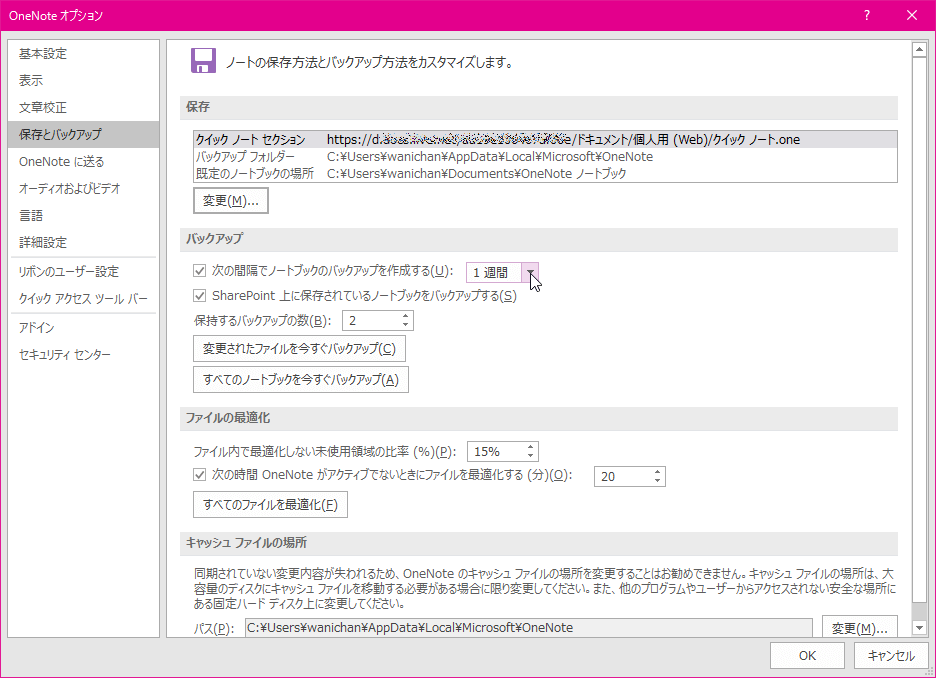Select the バックアップ フォルダー row

545,156
